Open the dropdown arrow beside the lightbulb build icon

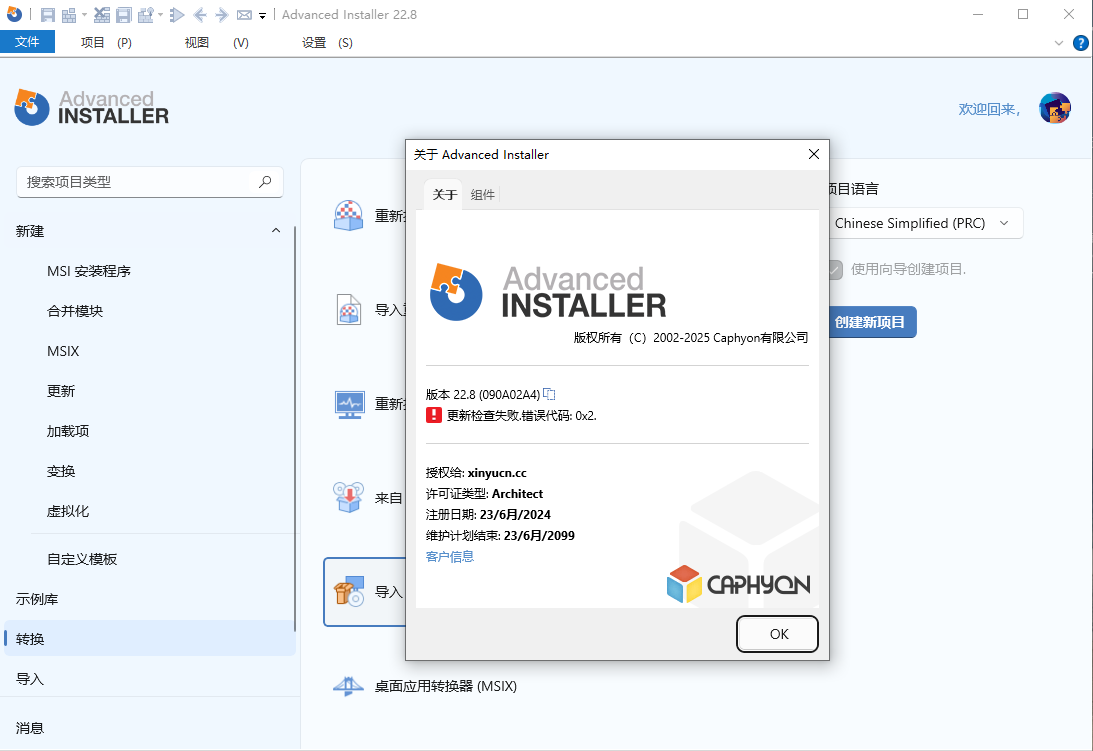click(160, 15)
